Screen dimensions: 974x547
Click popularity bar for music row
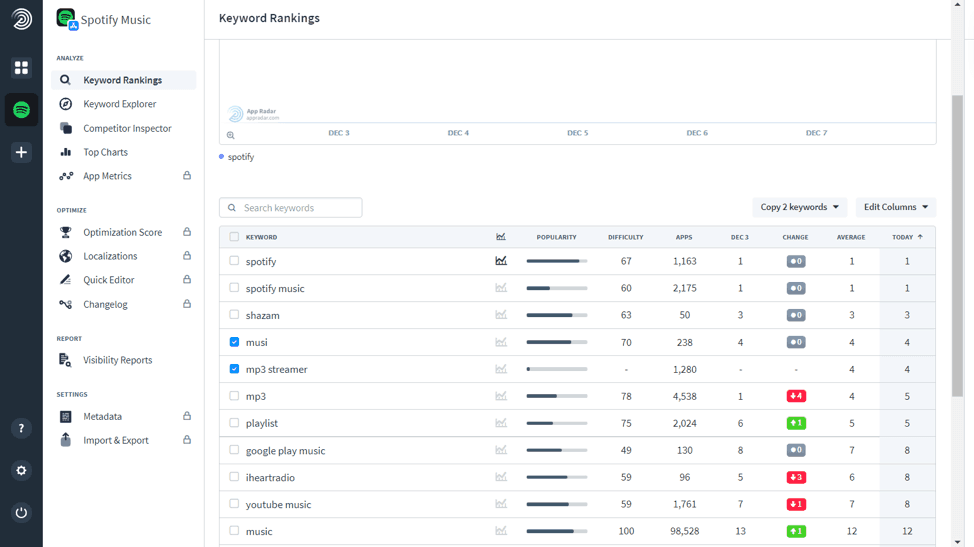click(x=557, y=531)
